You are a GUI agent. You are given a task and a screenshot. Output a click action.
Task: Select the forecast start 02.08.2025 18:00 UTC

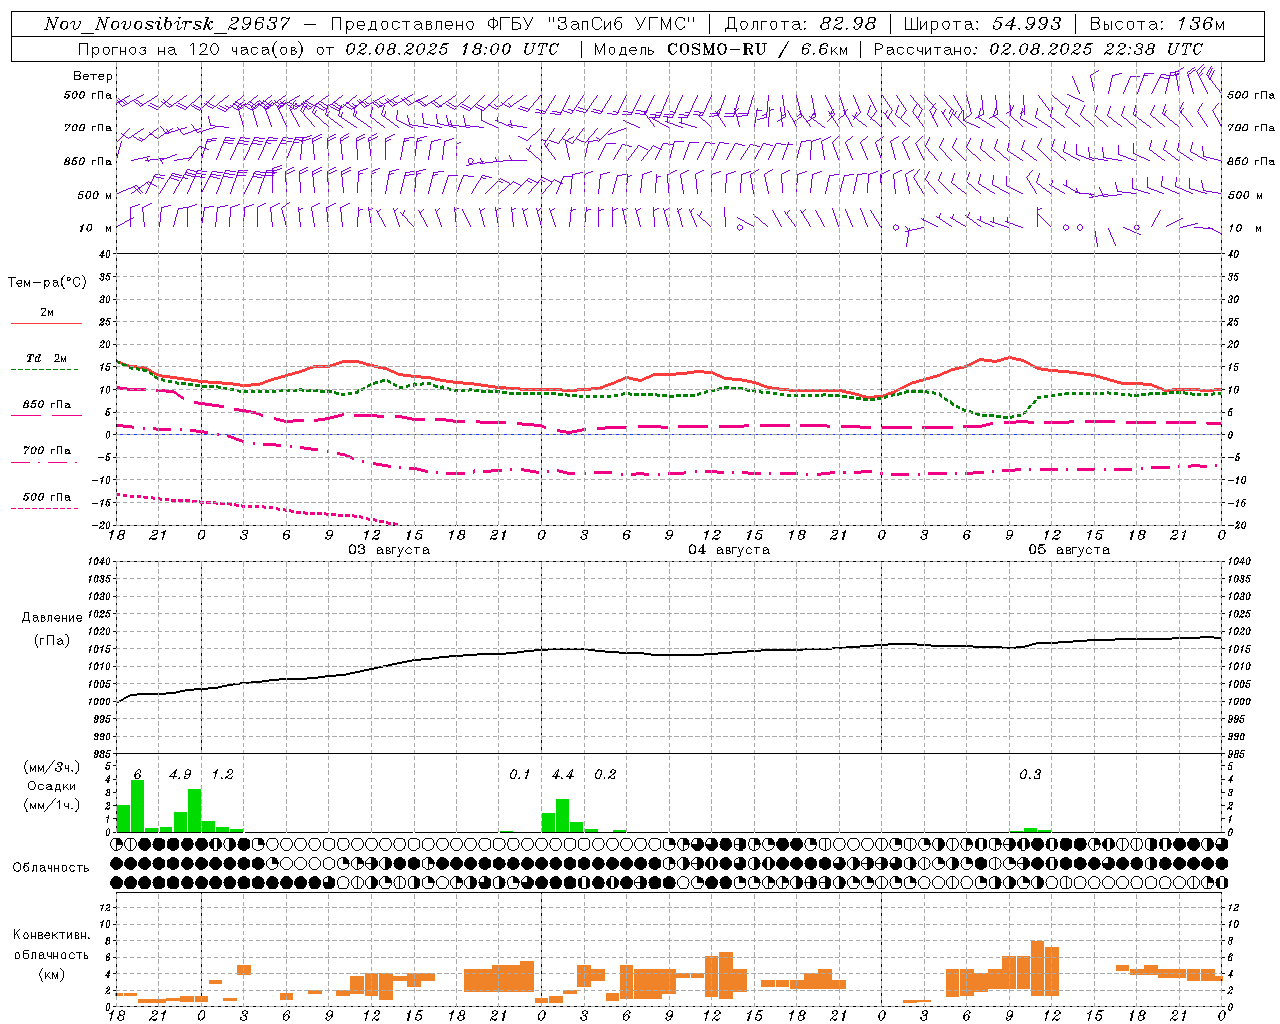(x=452, y=48)
